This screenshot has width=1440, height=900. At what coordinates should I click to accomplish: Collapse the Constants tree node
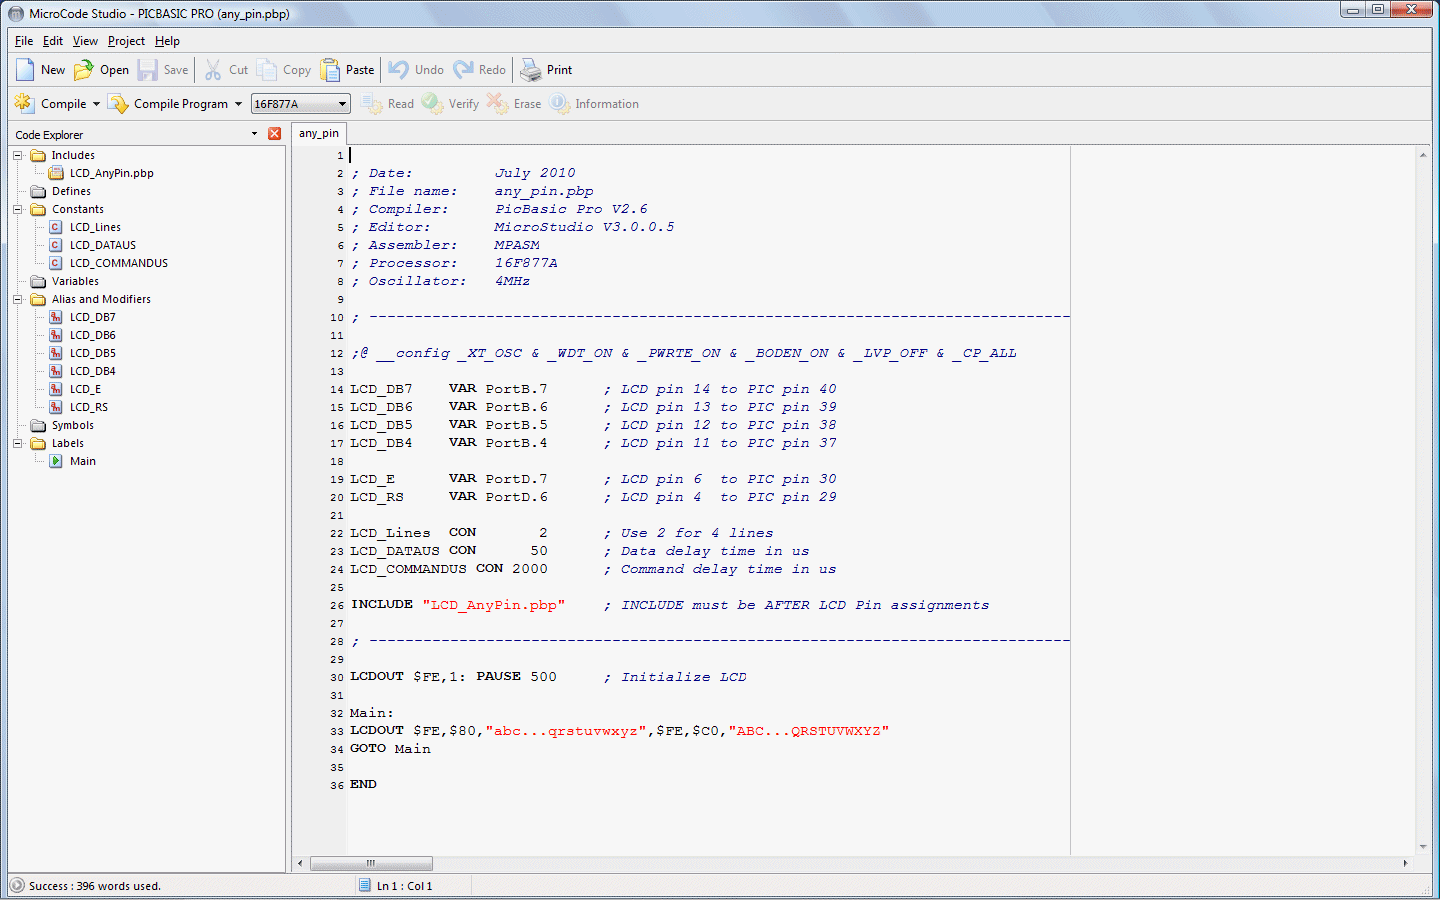[x=18, y=209]
